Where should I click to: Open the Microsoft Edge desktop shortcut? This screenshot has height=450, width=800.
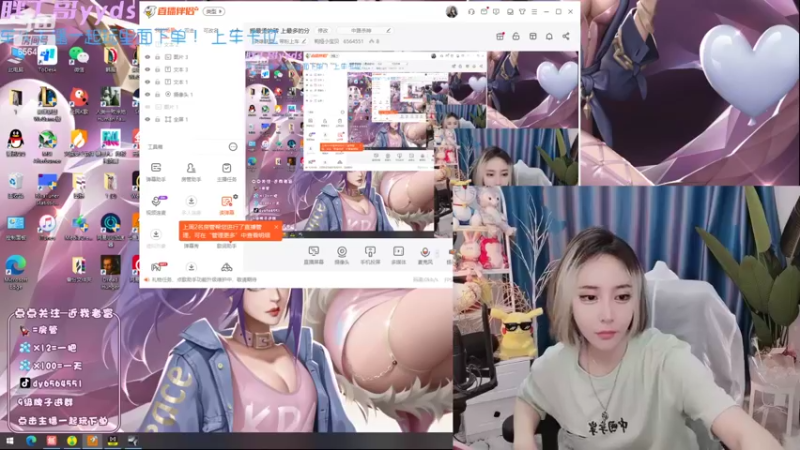pyautogui.click(x=15, y=272)
